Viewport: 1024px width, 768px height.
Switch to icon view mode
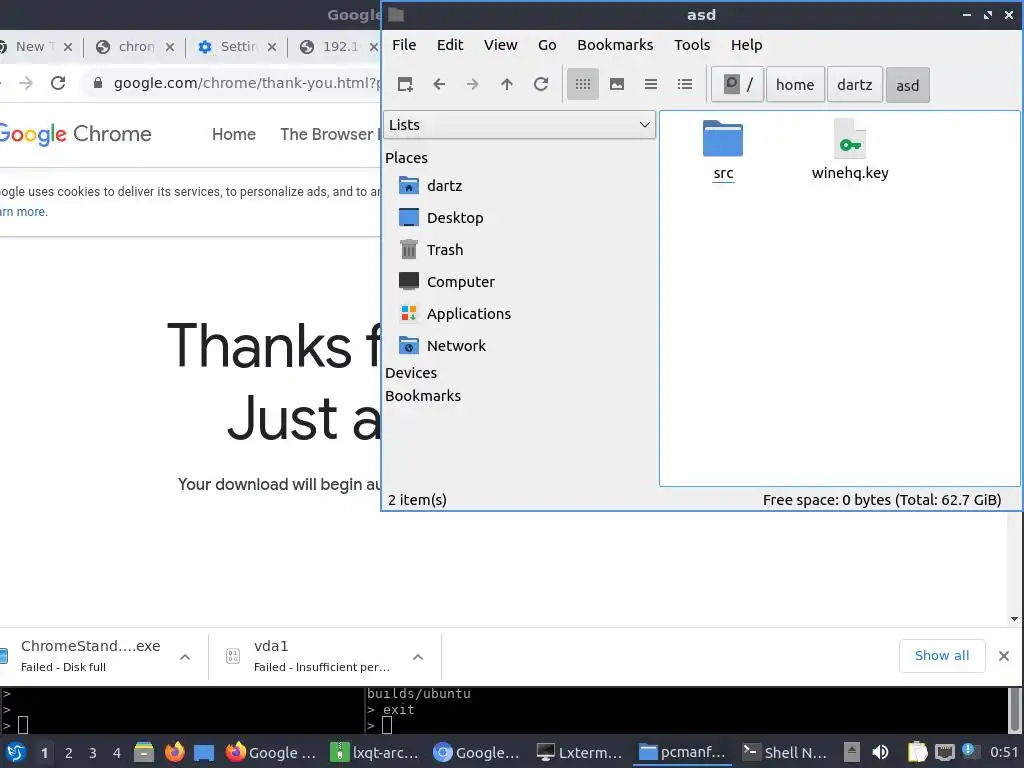click(x=583, y=84)
